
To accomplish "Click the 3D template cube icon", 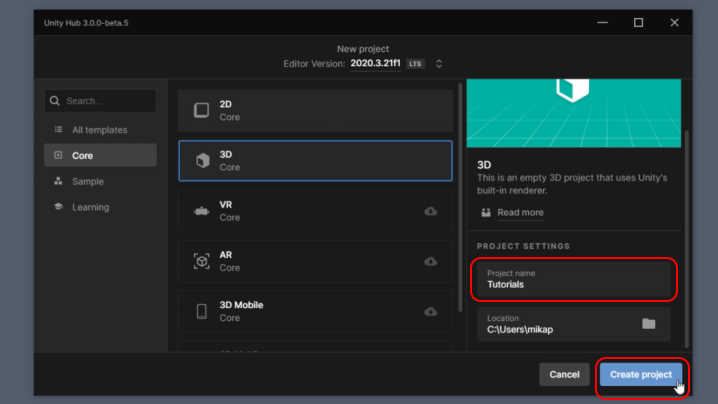I will tap(202, 160).
